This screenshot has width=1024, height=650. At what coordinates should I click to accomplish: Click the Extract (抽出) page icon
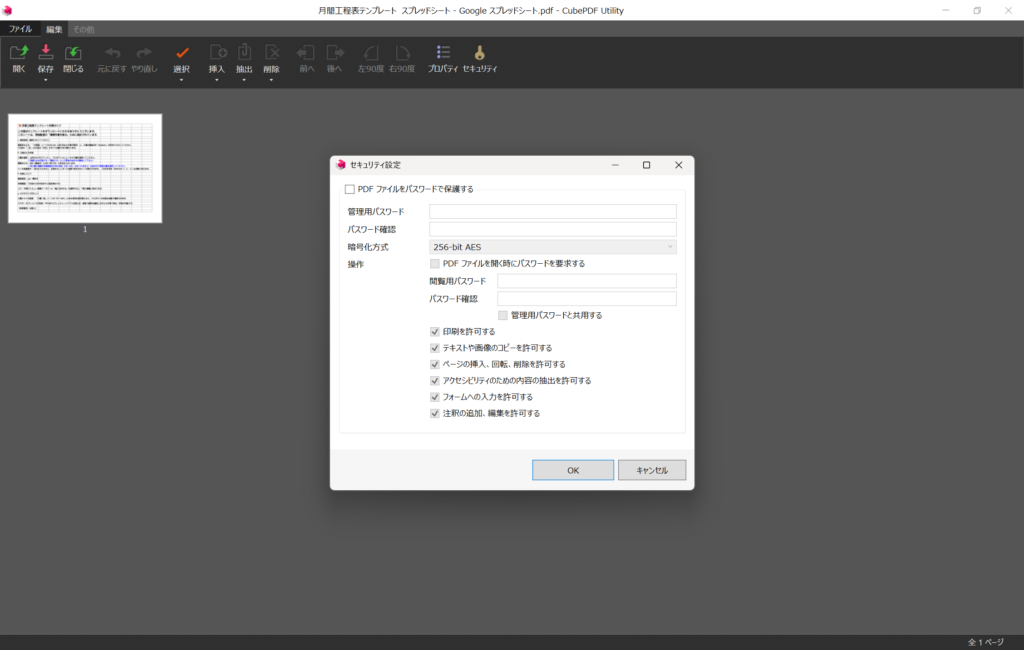[x=244, y=53]
